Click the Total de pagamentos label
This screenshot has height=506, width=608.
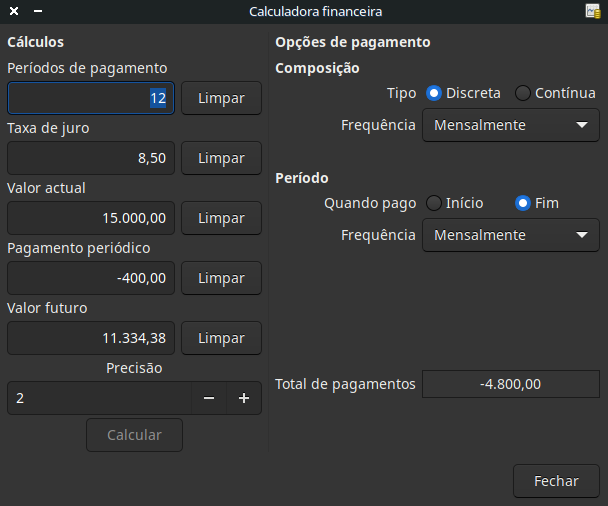coord(345,384)
